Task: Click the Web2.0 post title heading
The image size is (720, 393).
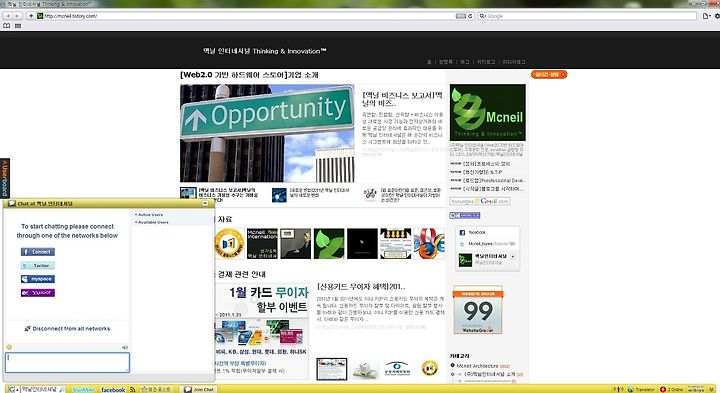Action: click(249, 74)
